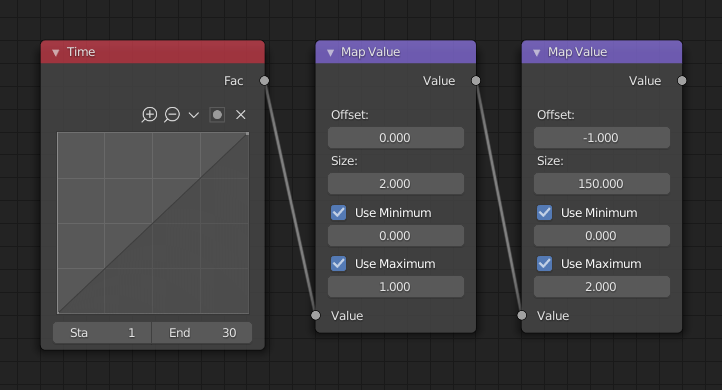Viewport: 722px width, 390px height.
Task: Click first Map Value input Value socket
Action: point(315,315)
